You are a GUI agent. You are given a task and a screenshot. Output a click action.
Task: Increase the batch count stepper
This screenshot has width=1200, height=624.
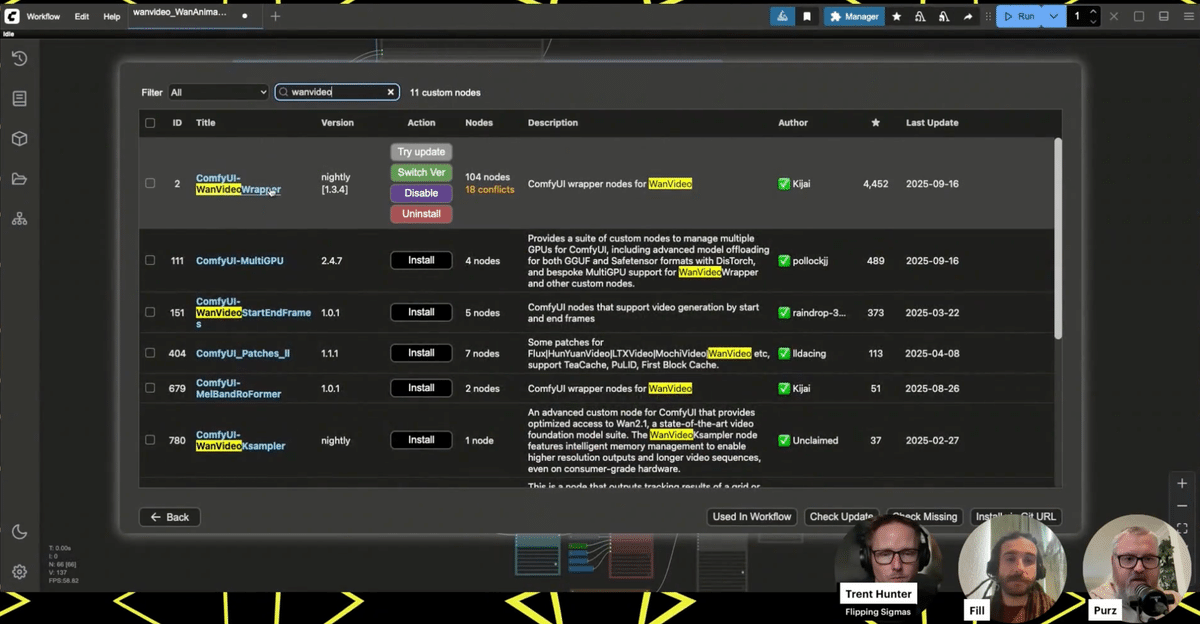(1093, 12)
